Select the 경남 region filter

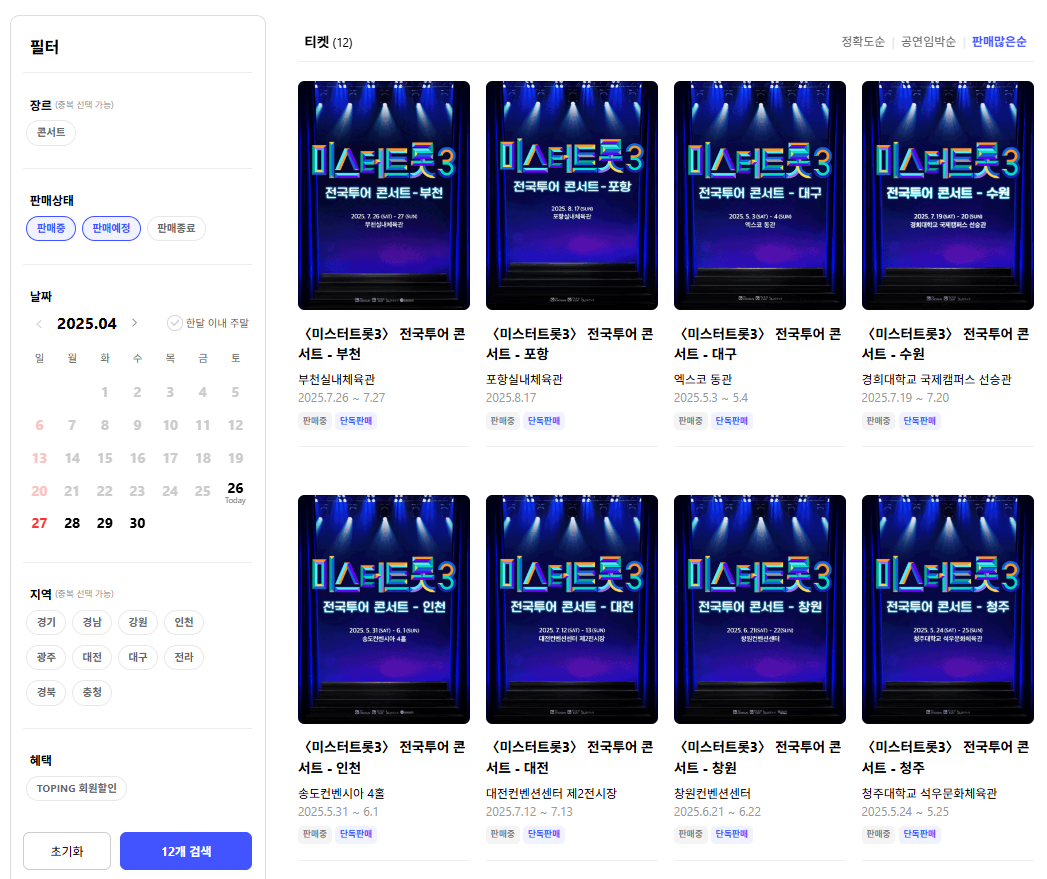point(92,623)
